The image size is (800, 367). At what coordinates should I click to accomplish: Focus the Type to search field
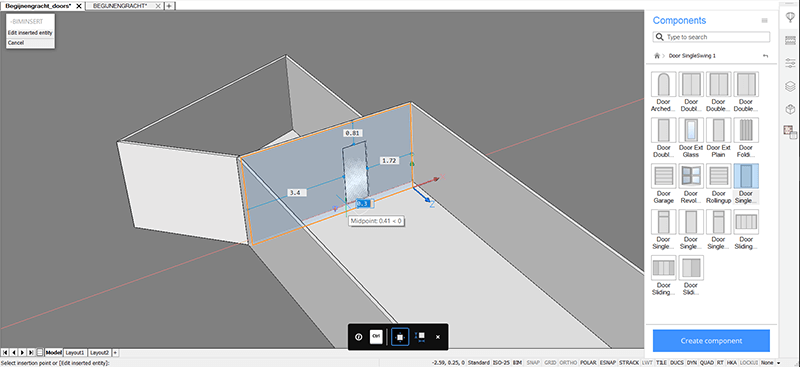(711, 37)
